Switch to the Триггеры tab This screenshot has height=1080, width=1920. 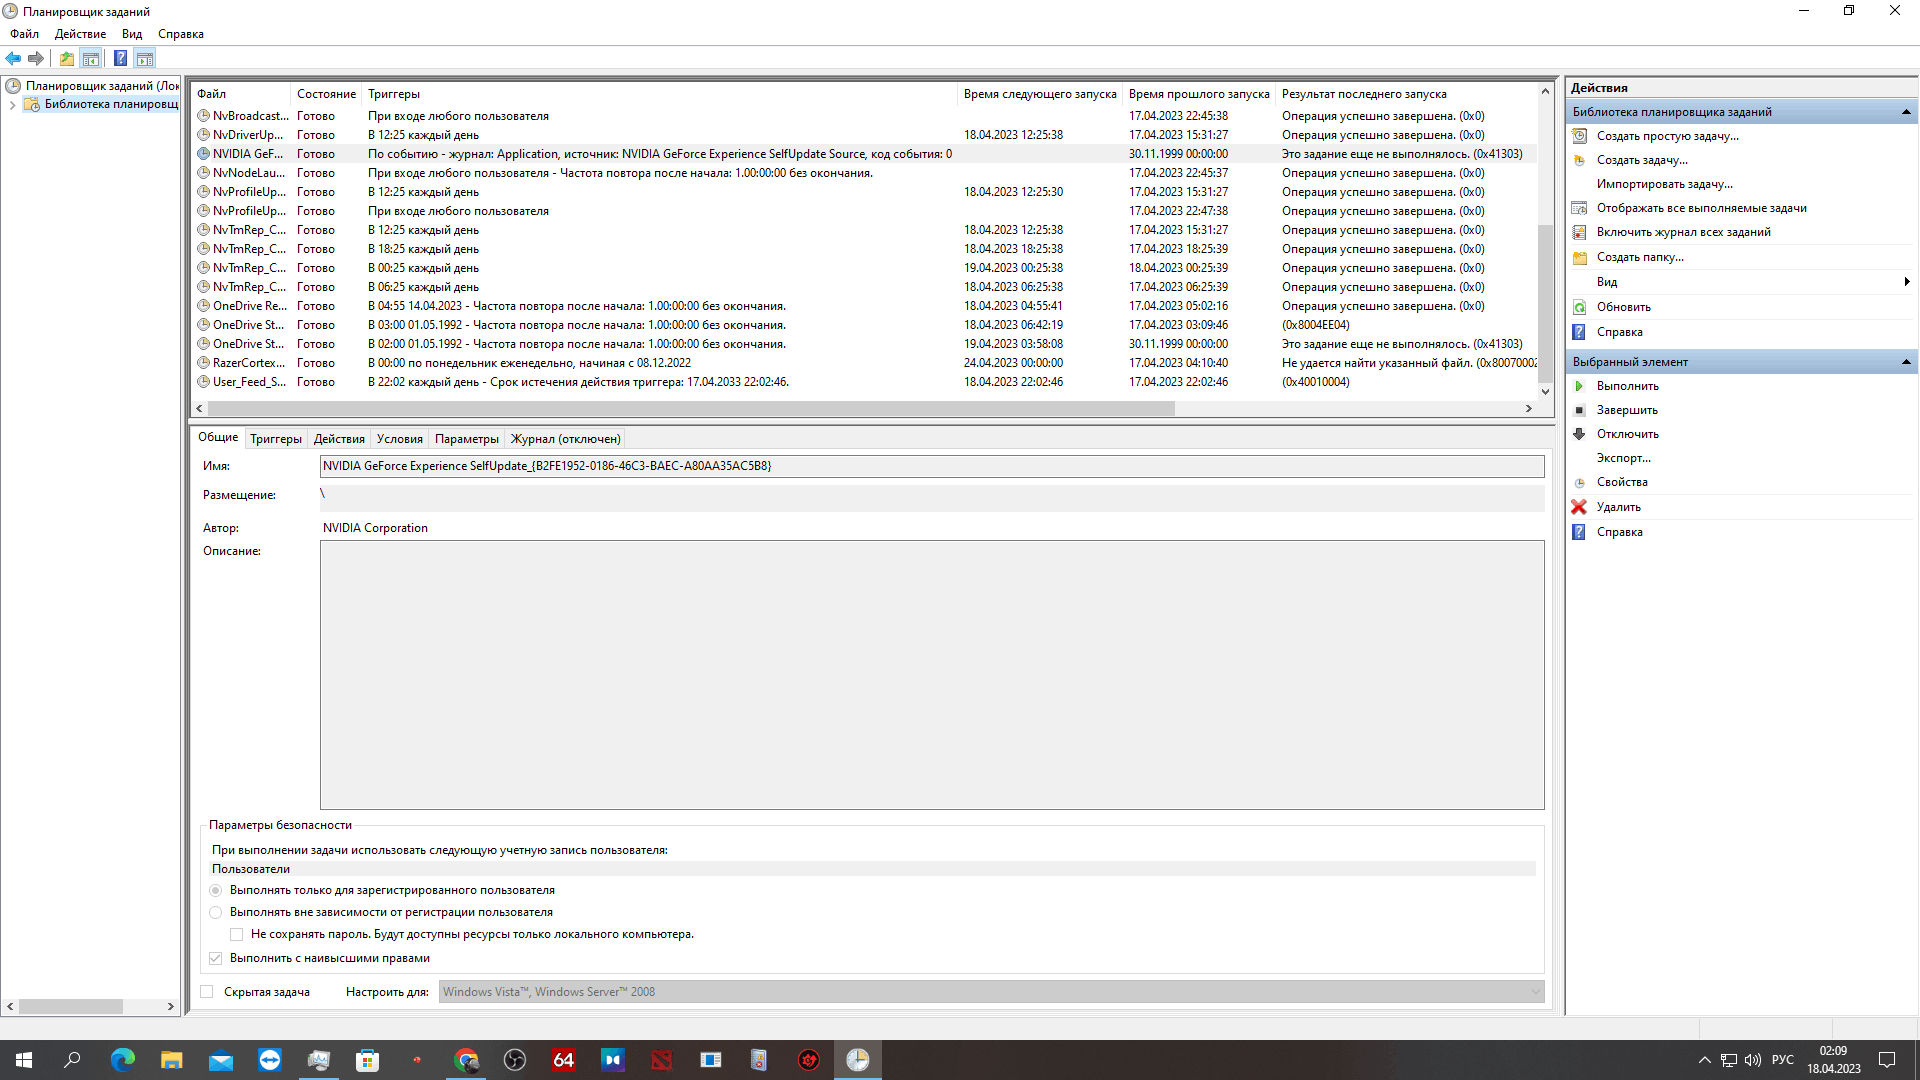[276, 439]
